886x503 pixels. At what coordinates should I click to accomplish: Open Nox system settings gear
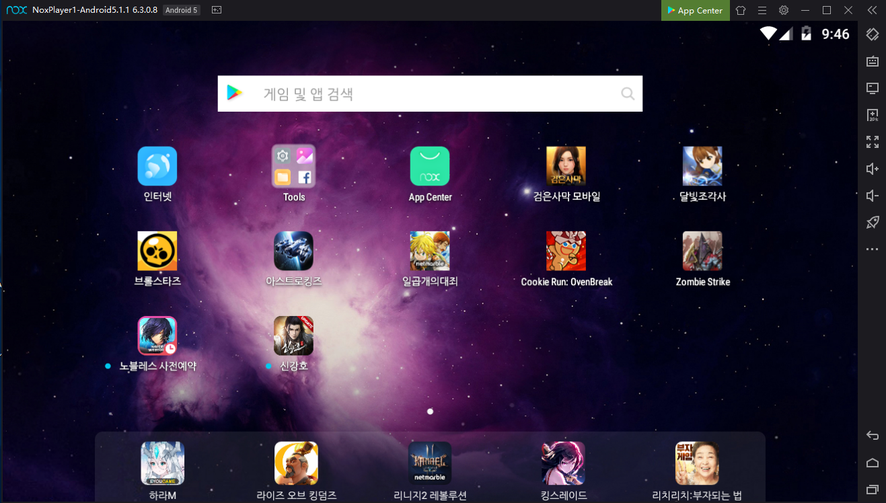click(x=783, y=10)
